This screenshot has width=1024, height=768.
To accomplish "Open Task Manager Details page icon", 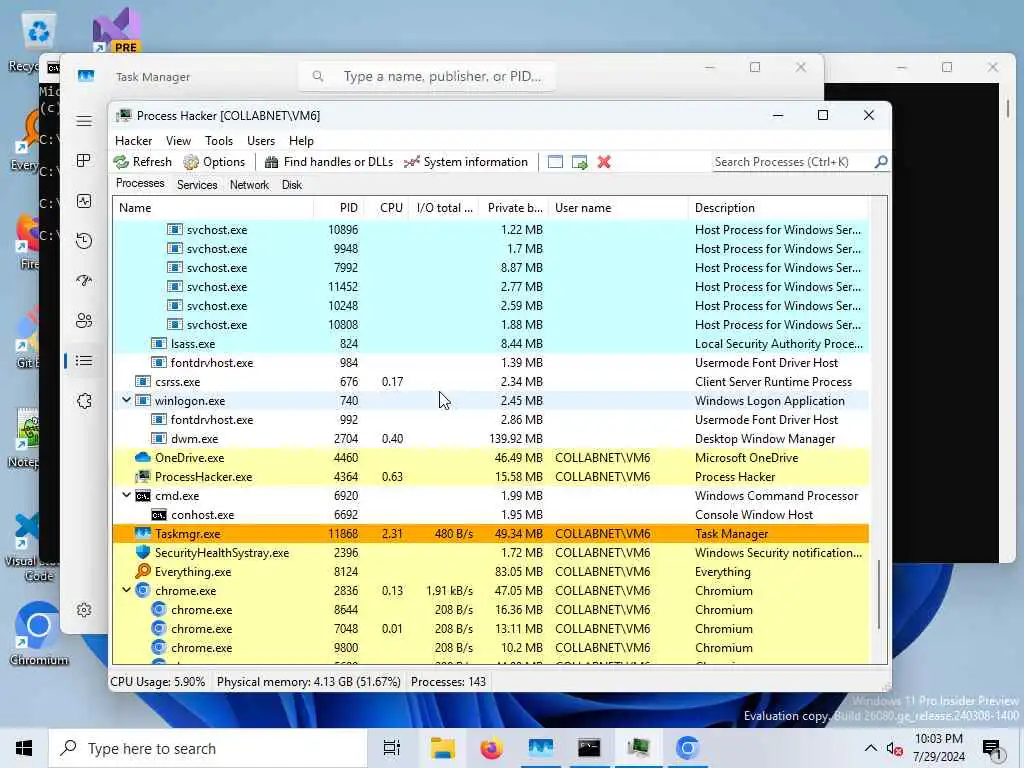I will coord(84,360).
